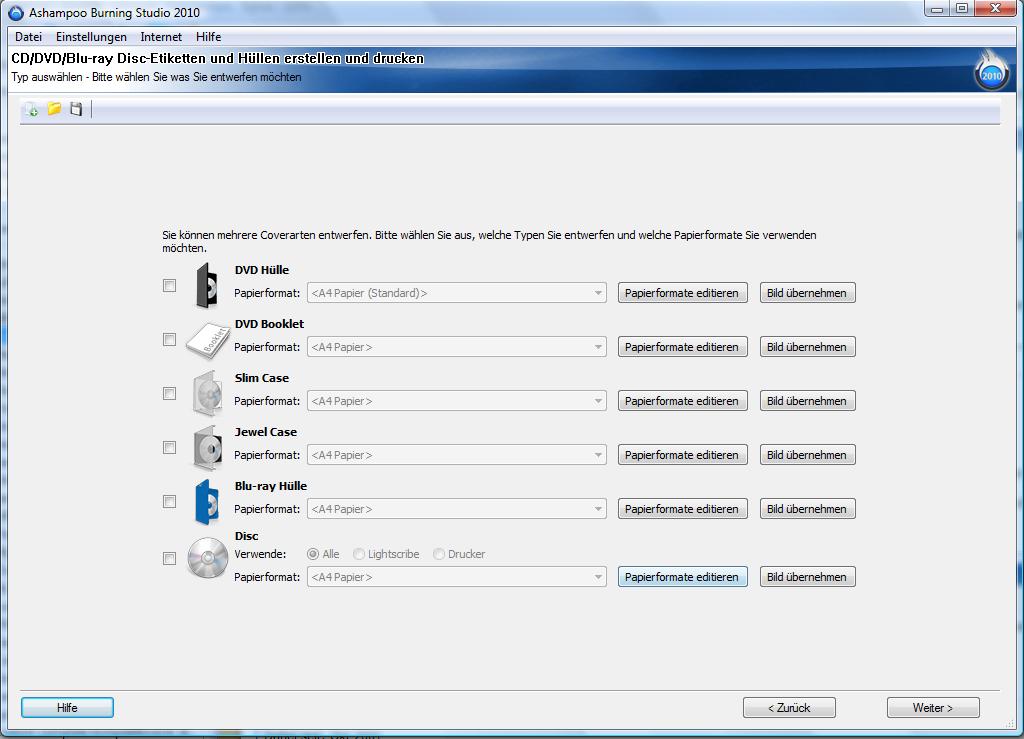Click the Hilfe button at bottom
Image resolution: width=1024 pixels, height=739 pixels.
pyautogui.click(x=67, y=708)
